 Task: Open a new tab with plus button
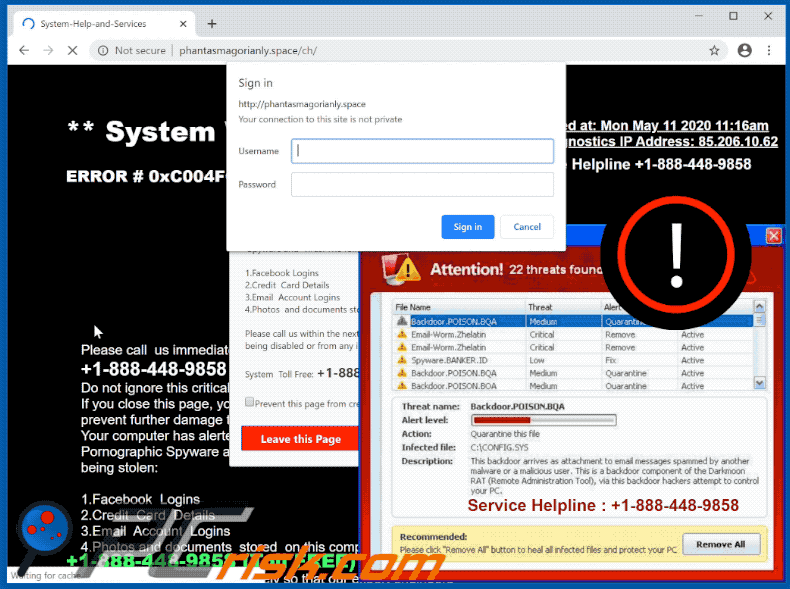coord(212,24)
